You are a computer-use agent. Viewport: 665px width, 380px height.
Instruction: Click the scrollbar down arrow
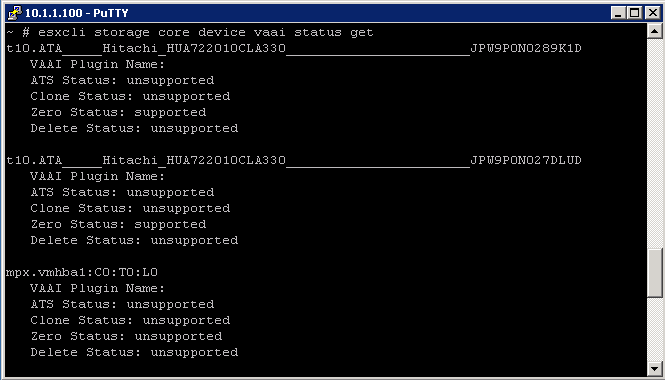pos(654,369)
